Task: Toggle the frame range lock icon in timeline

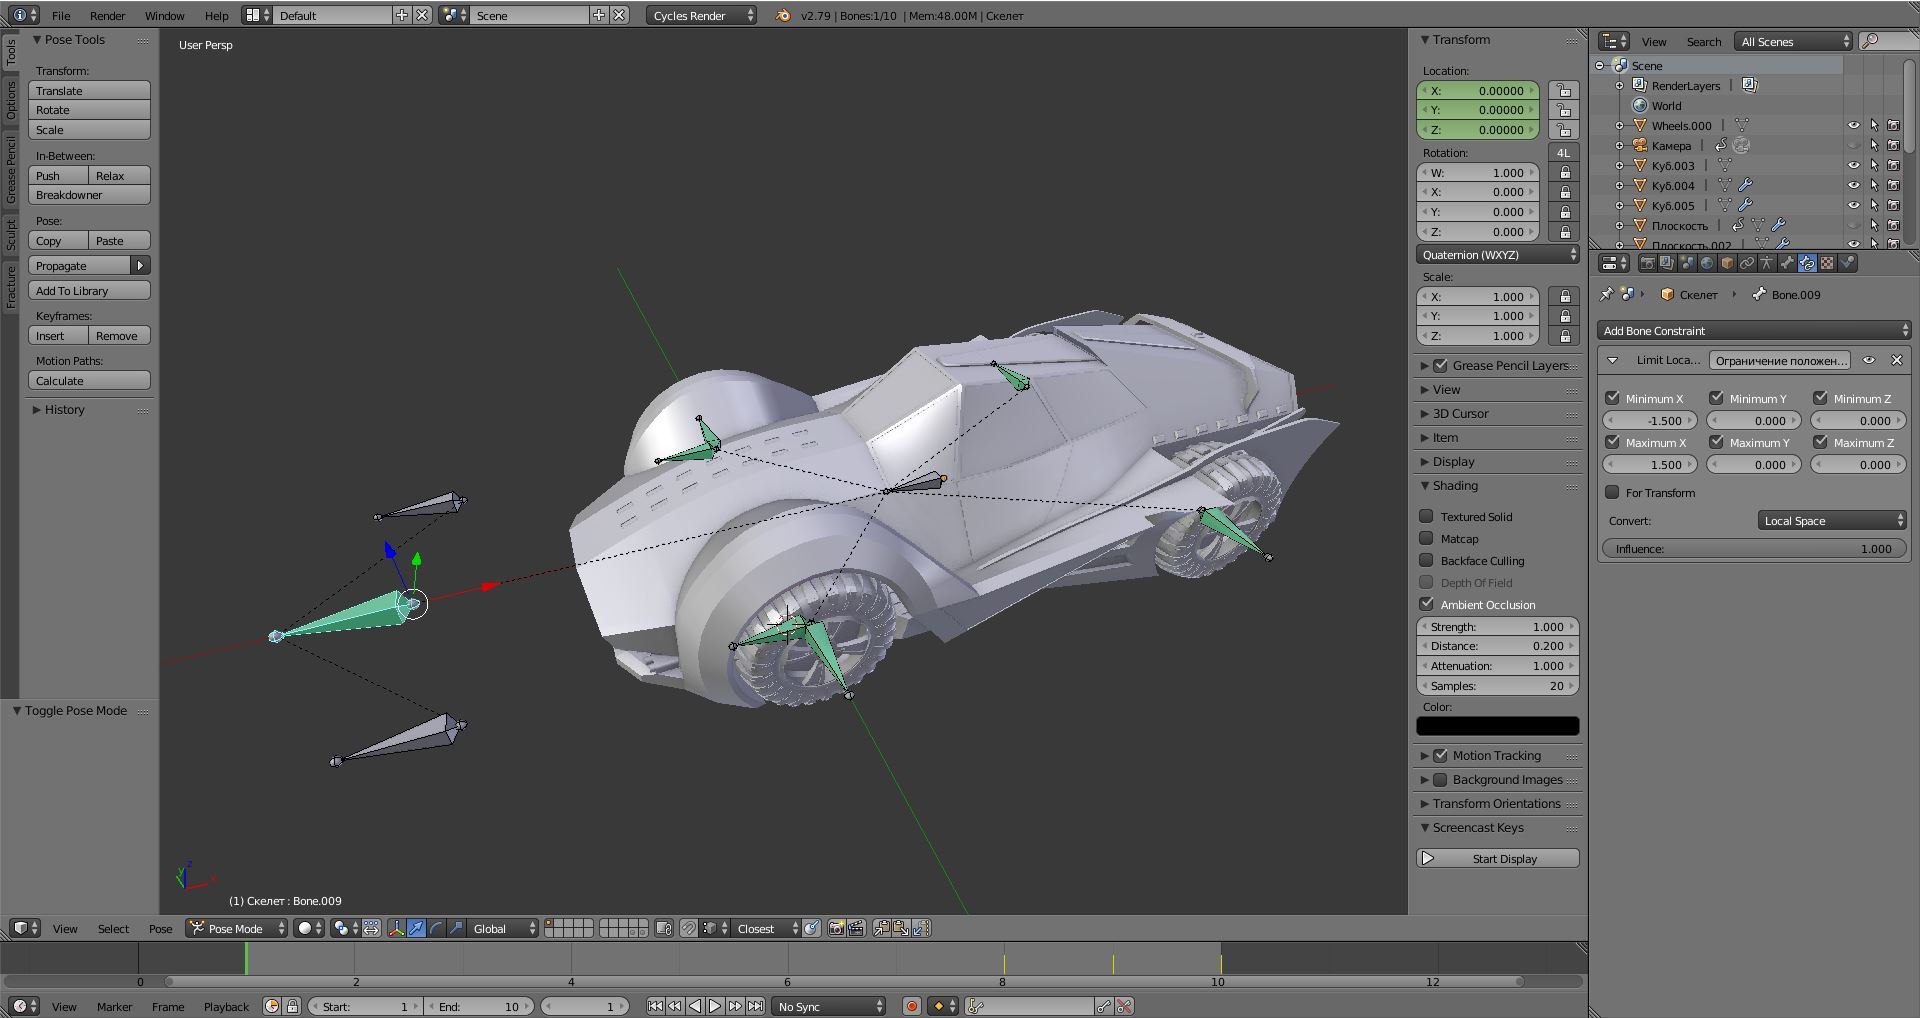Action: 292,1006
